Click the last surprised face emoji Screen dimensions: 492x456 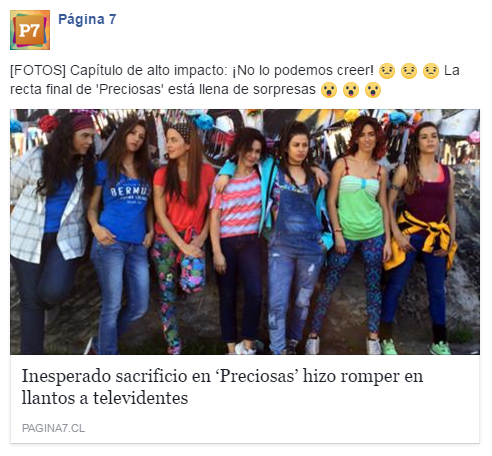tap(373, 90)
